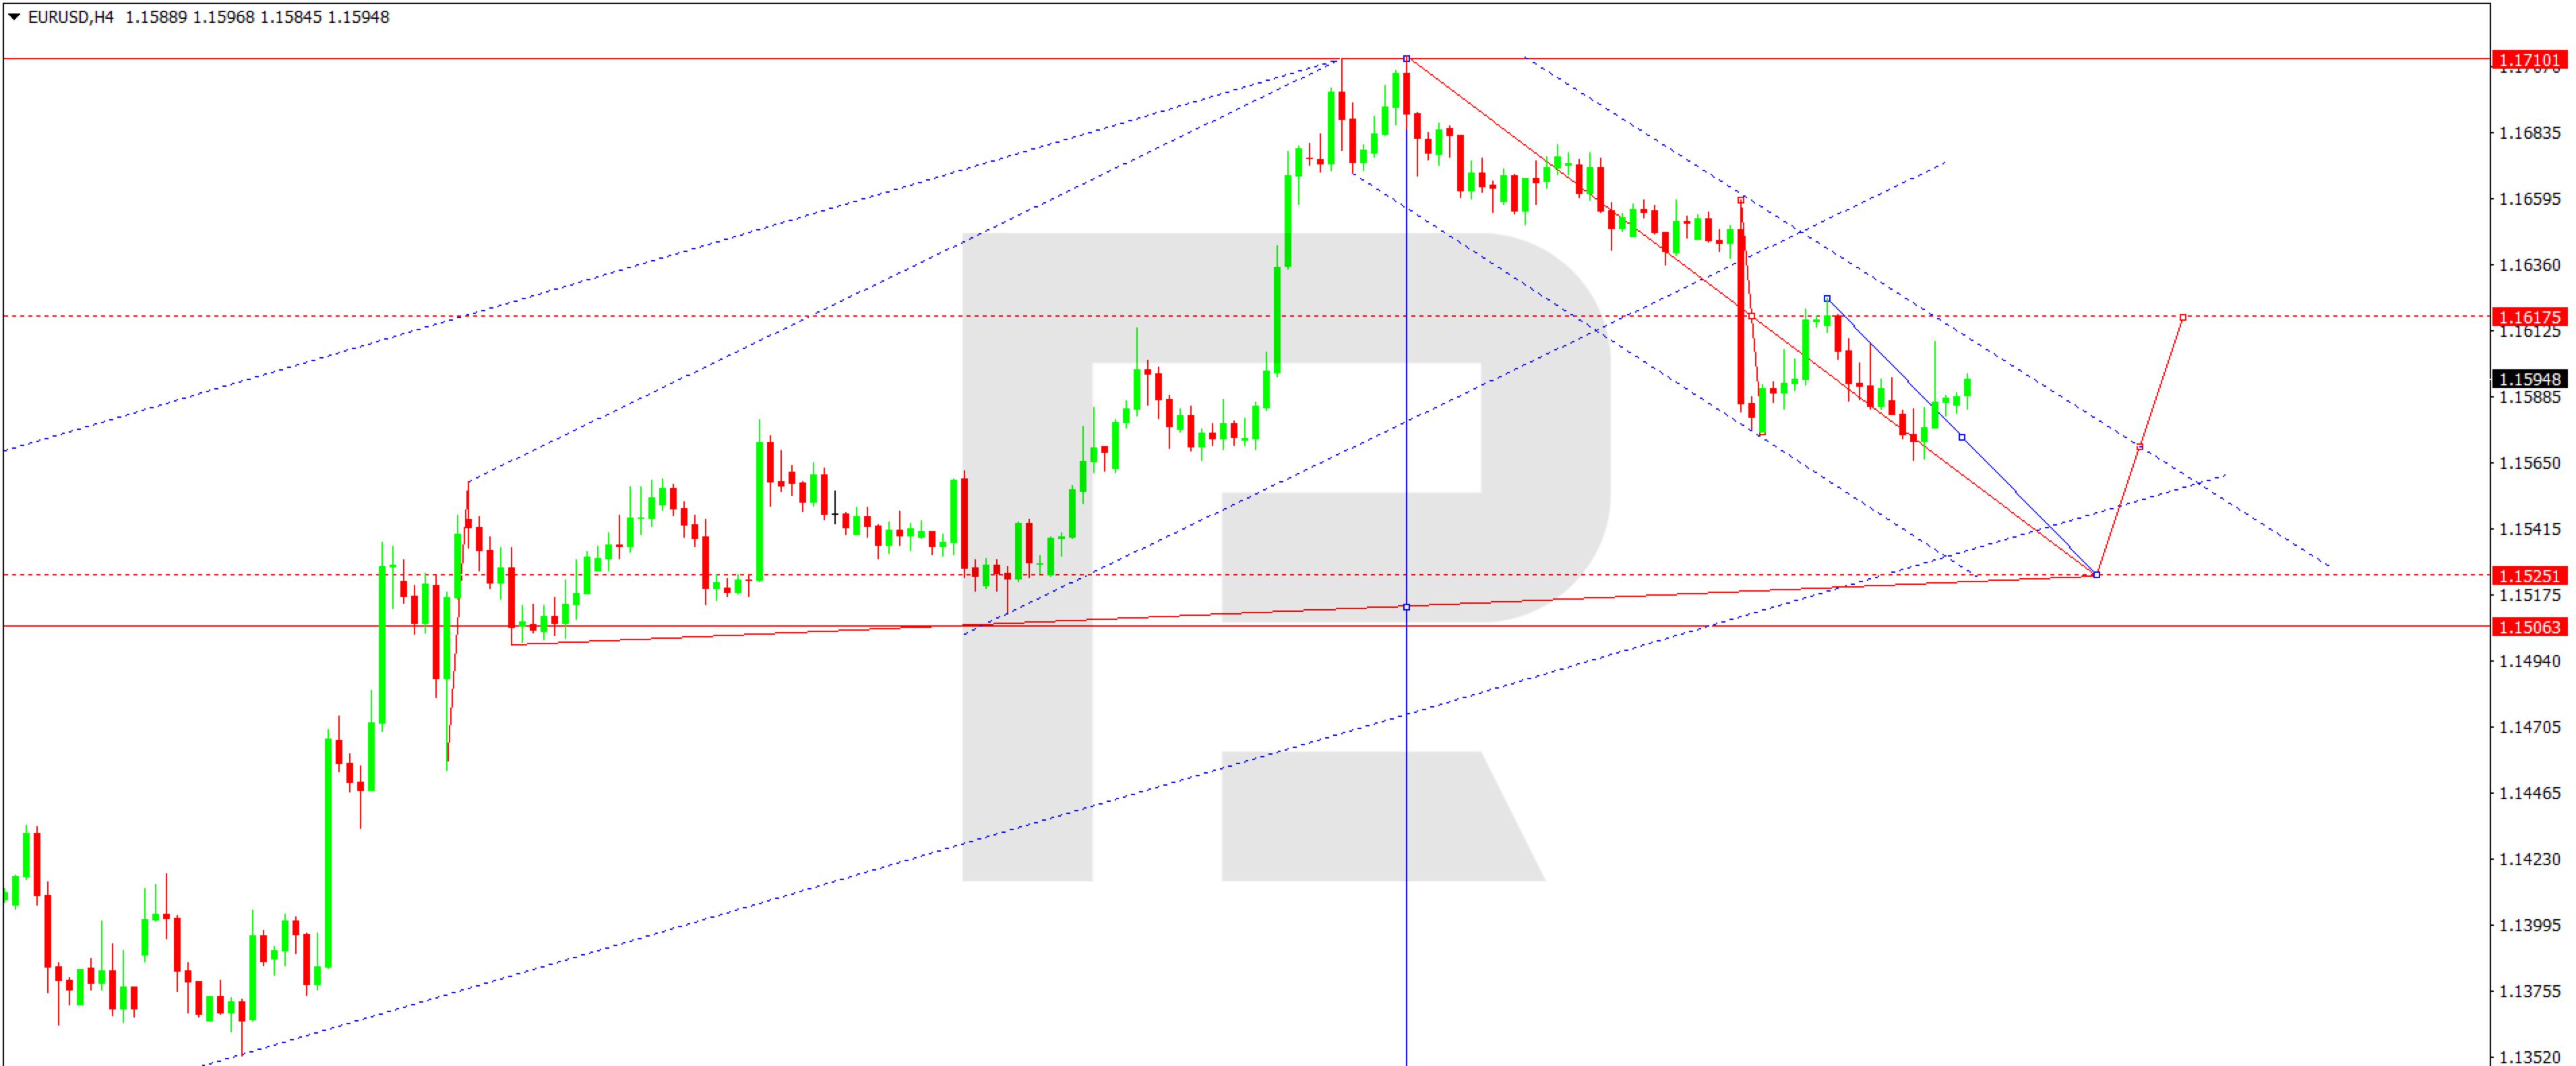Click the midpoint handle of the red forecast line
Viewport: 2576px width, 1066px height.
(2140, 446)
